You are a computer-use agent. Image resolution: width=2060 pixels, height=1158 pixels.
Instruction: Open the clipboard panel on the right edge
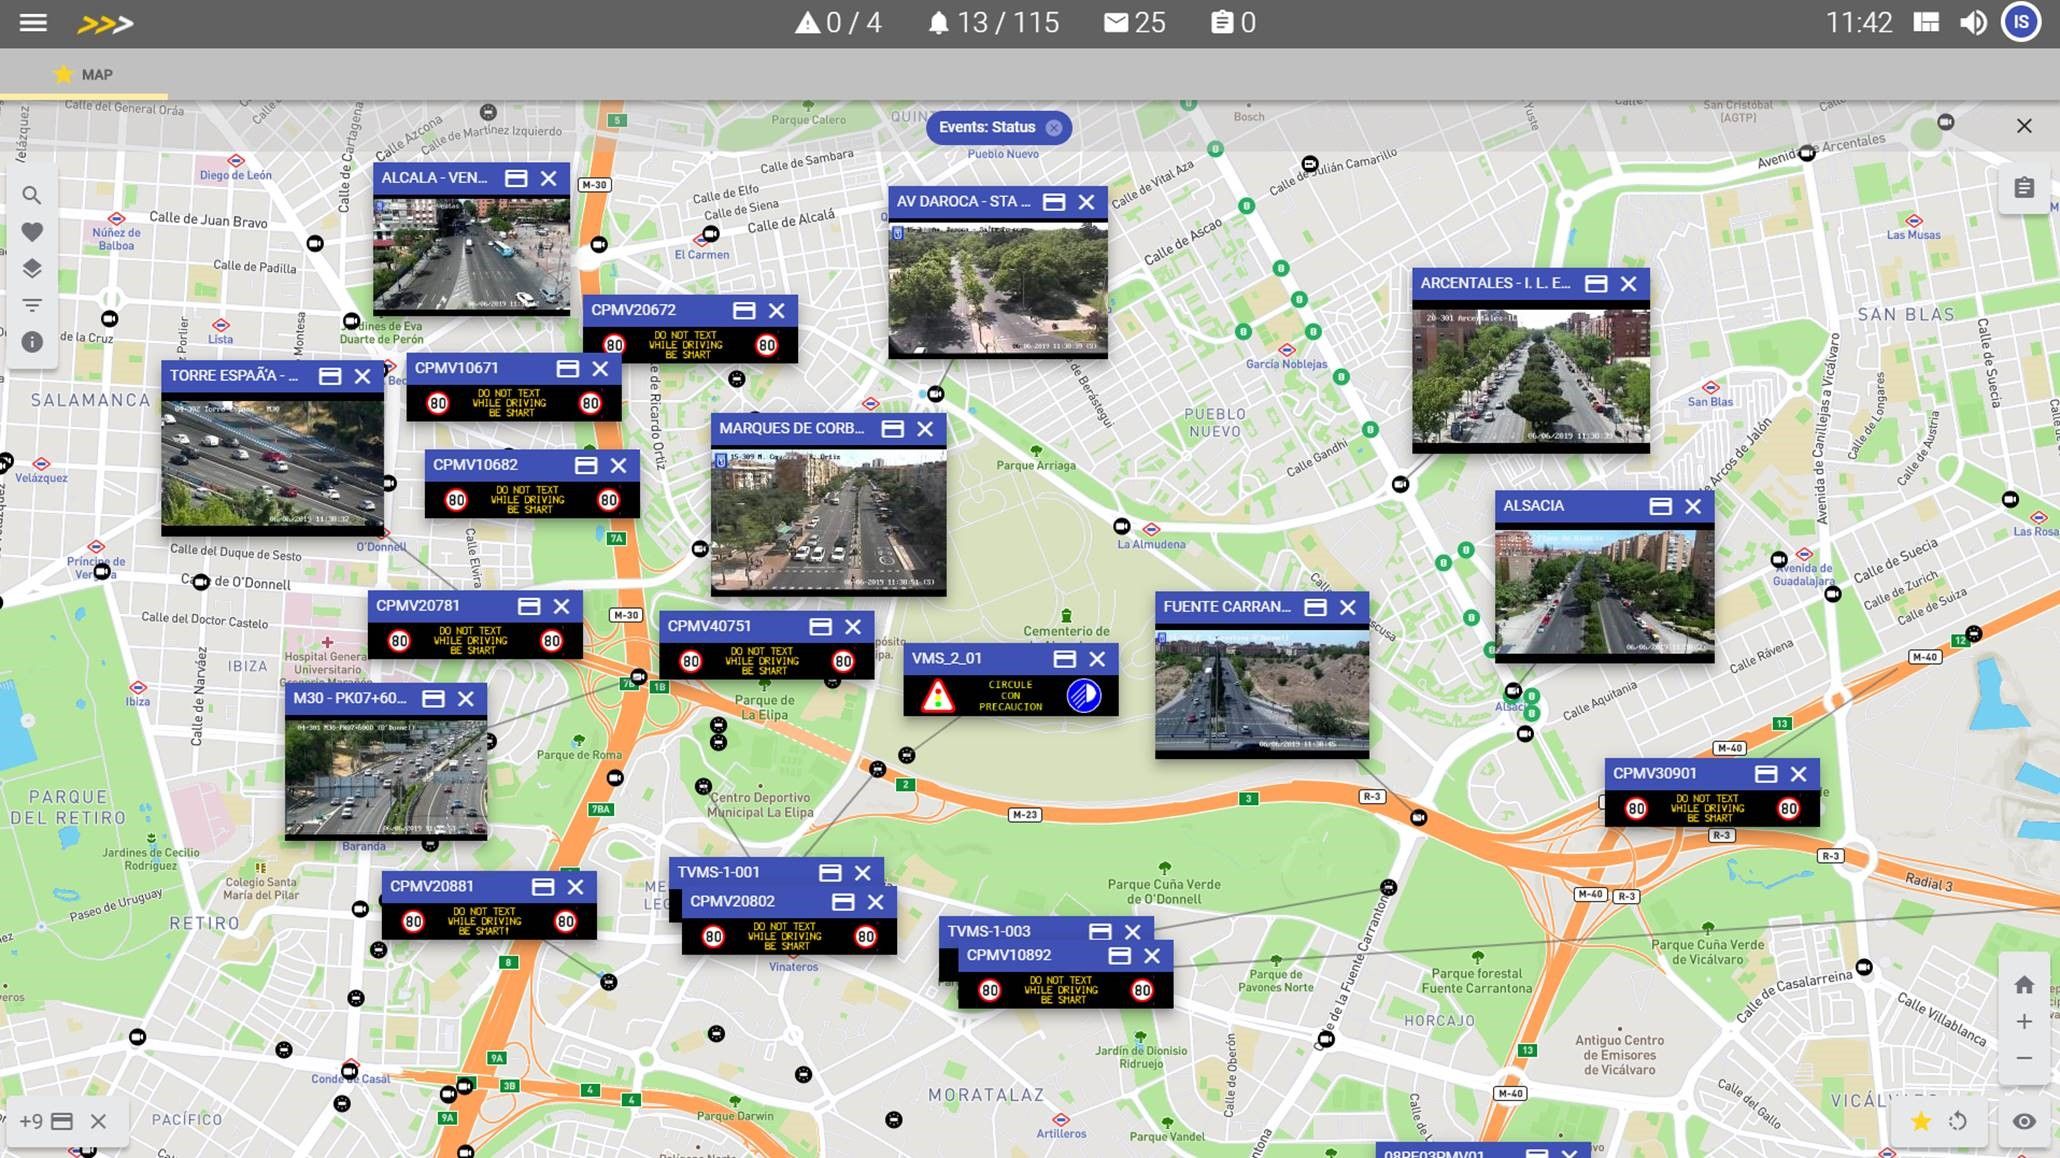point(2023,187)
